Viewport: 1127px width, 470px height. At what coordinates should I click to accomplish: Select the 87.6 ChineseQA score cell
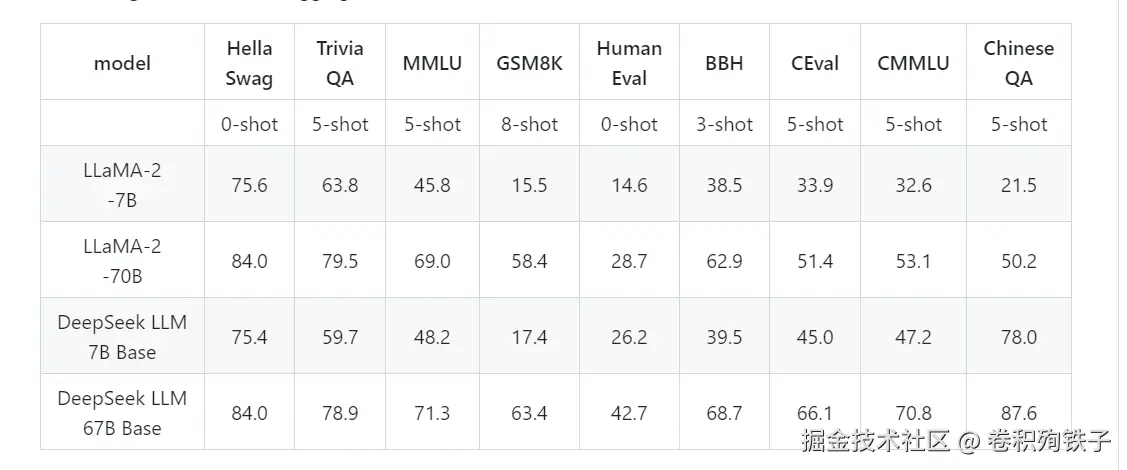[x=1018, y=412]
